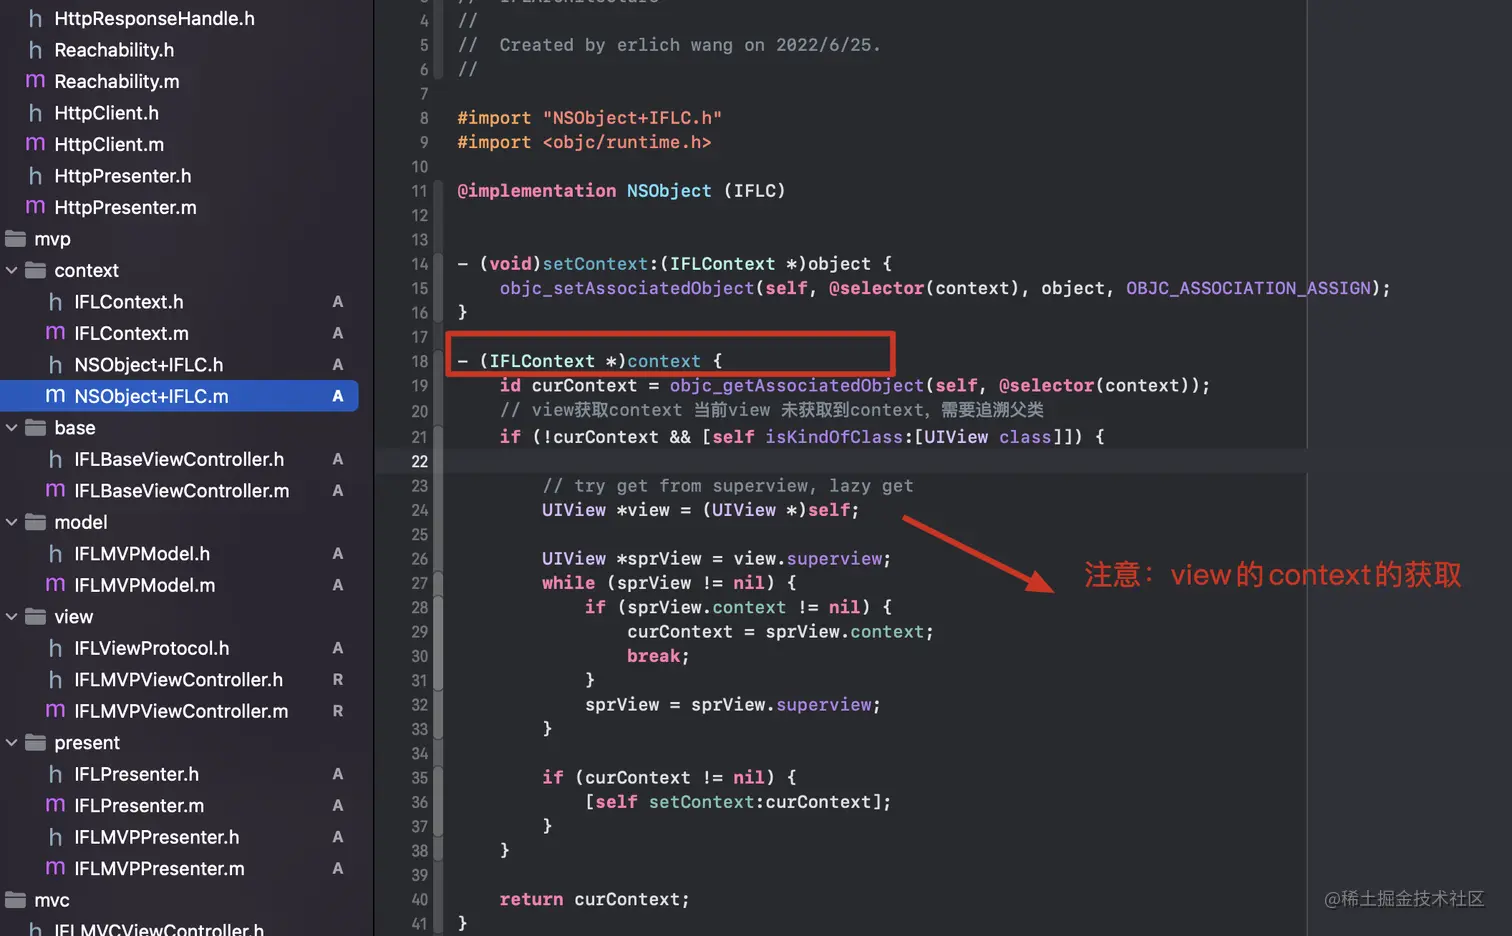The width and height of the screenshot is (1512, 936).
Task: Open NSObject+IFLC.h file
Action: coord(148,365)
